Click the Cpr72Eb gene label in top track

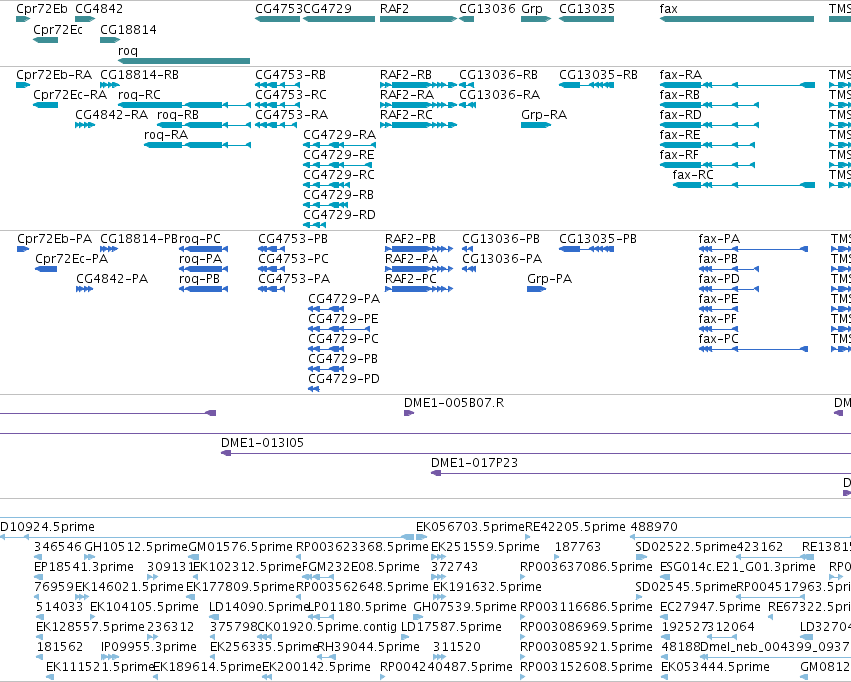pos(42,9)
